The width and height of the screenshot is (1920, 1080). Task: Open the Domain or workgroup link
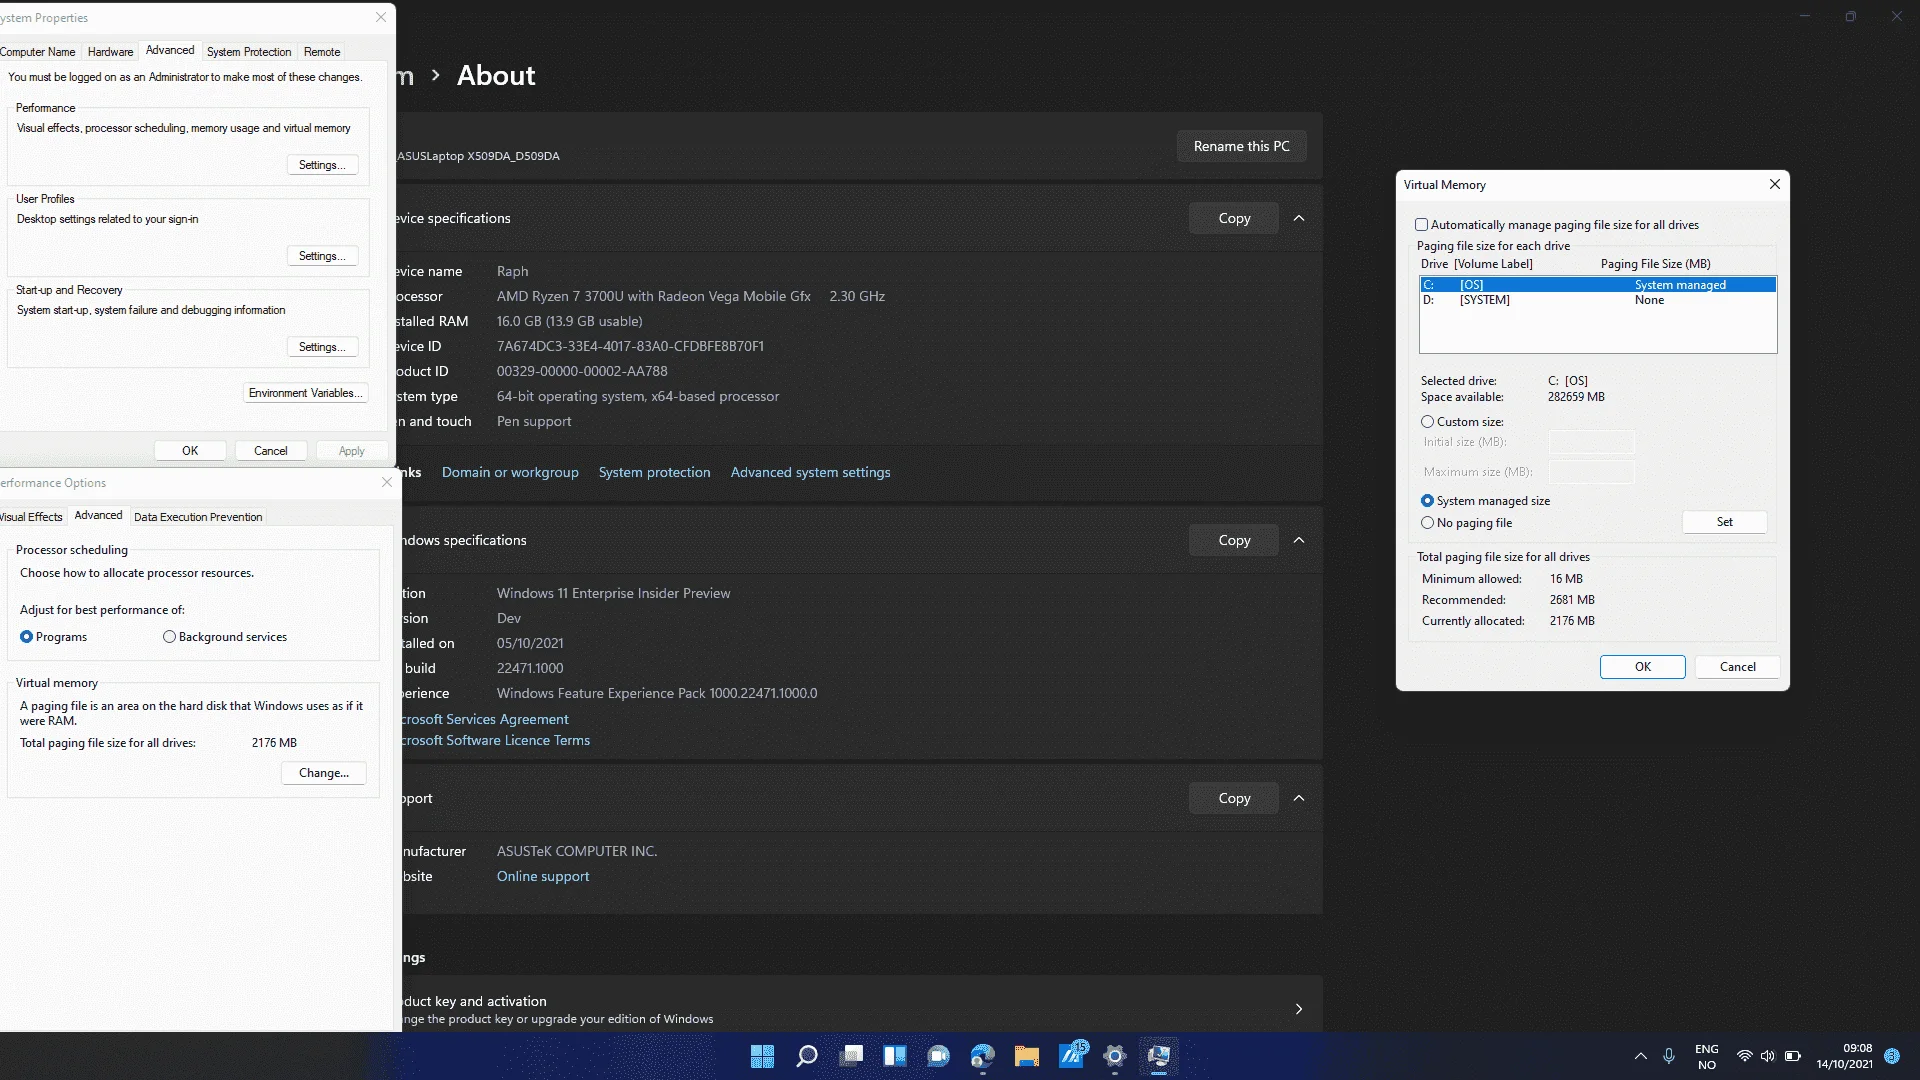coord(510,472)
